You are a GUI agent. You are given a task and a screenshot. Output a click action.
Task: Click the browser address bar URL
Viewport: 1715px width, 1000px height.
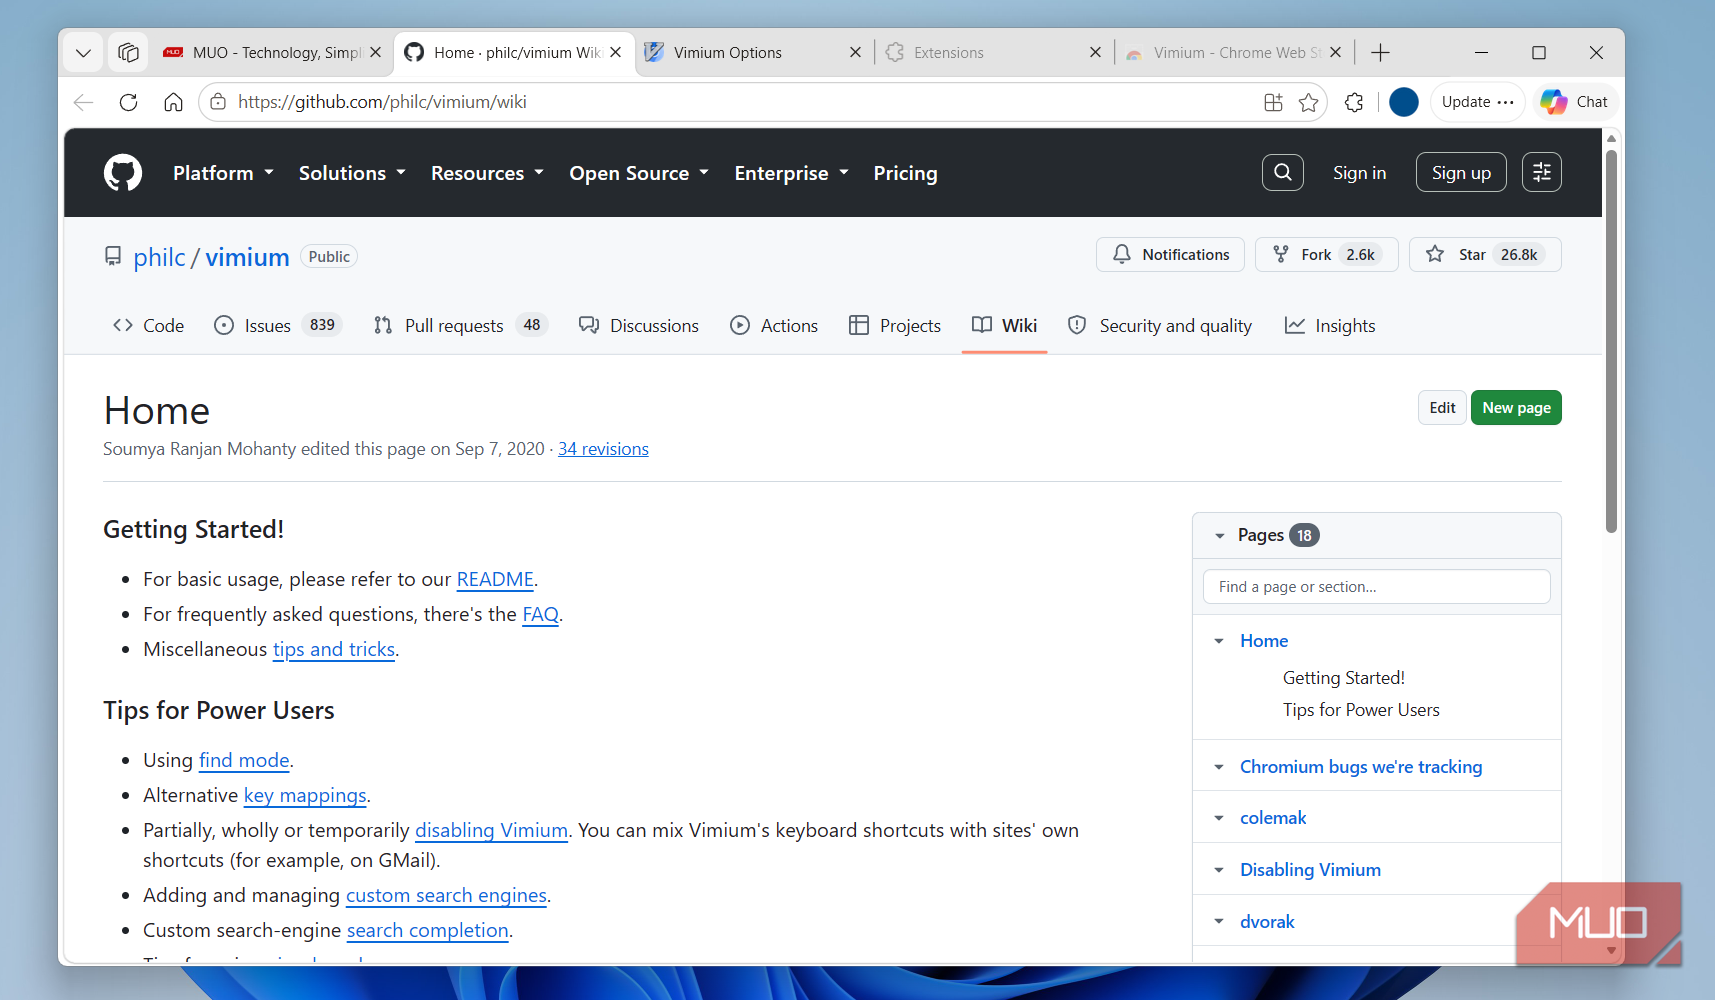[382, 102]
